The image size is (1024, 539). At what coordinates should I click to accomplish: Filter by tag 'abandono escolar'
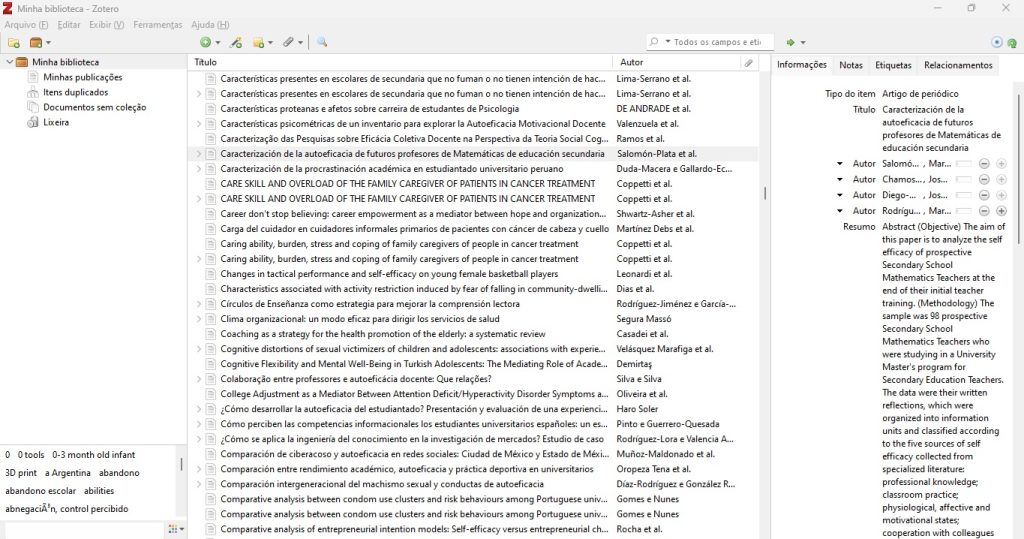pyautogui.click(x=40, y=491)
